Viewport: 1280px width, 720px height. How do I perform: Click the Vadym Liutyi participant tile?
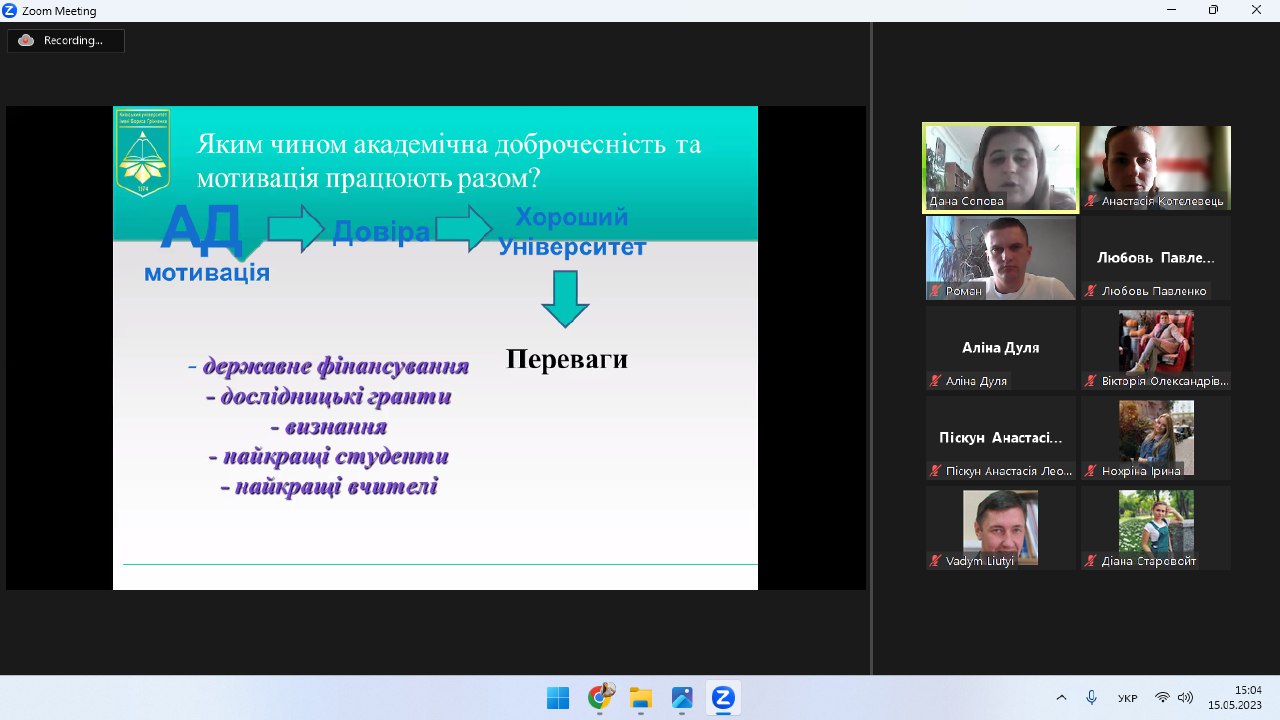(x=1000, y=527)
